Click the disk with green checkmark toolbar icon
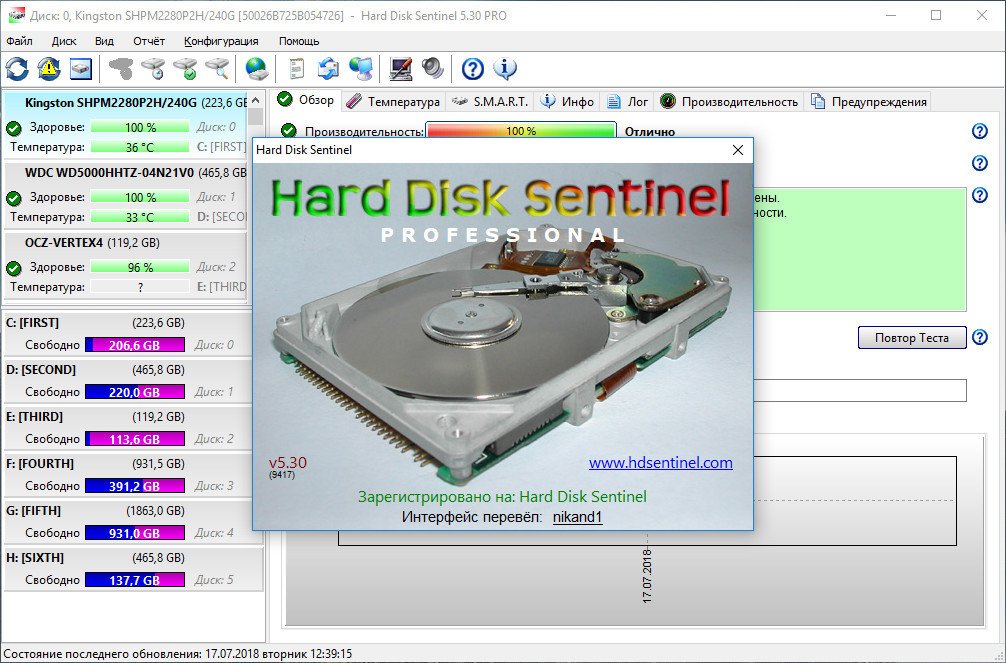This screenshot has width=1006, height=663. click(186, 69)
